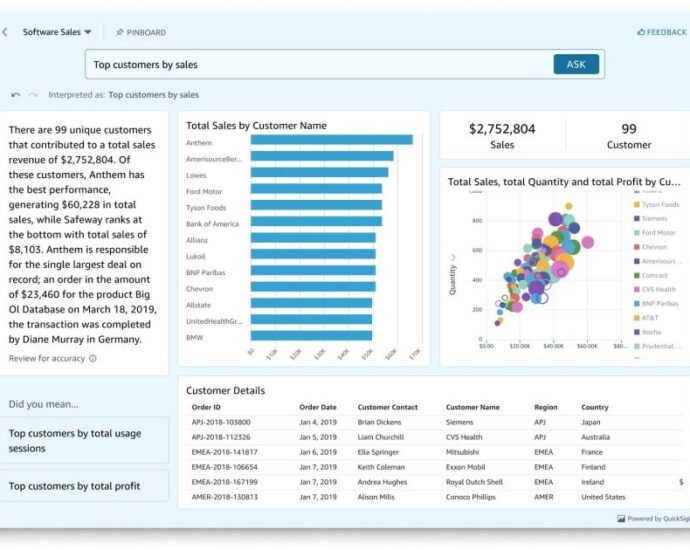The image size is (690, 550).
Task: Click the redo arrow icon
Action: 33,95
